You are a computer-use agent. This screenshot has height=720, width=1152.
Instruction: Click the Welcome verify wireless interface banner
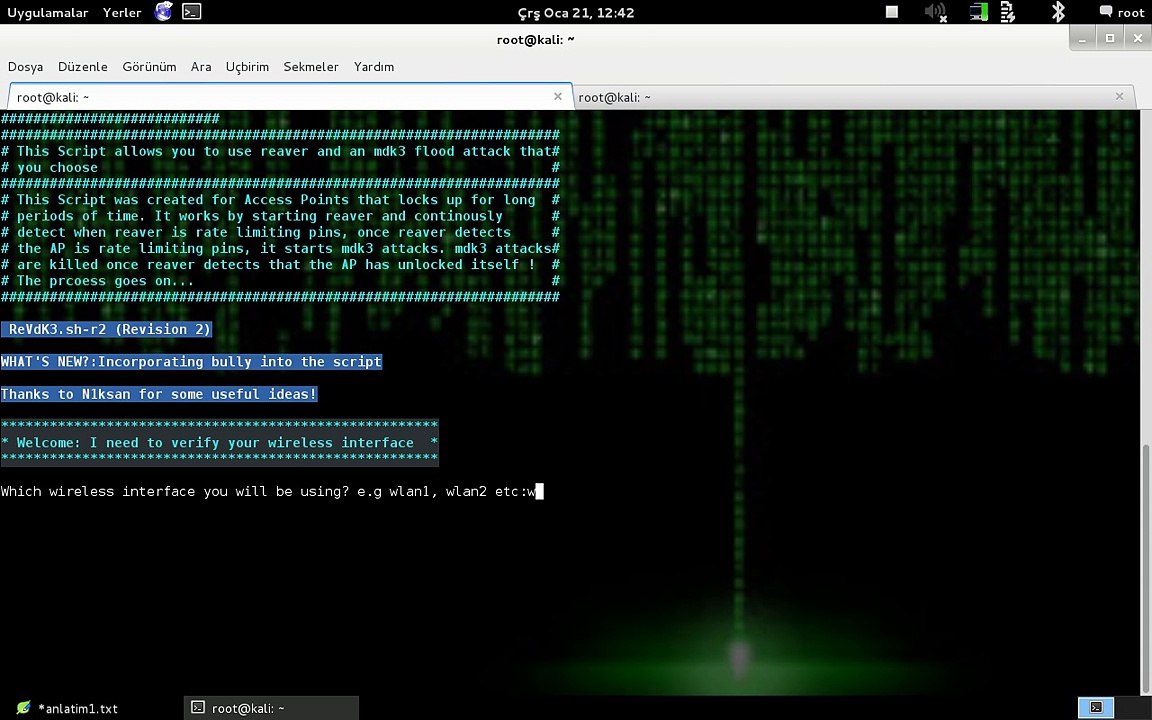pos(219,442)
